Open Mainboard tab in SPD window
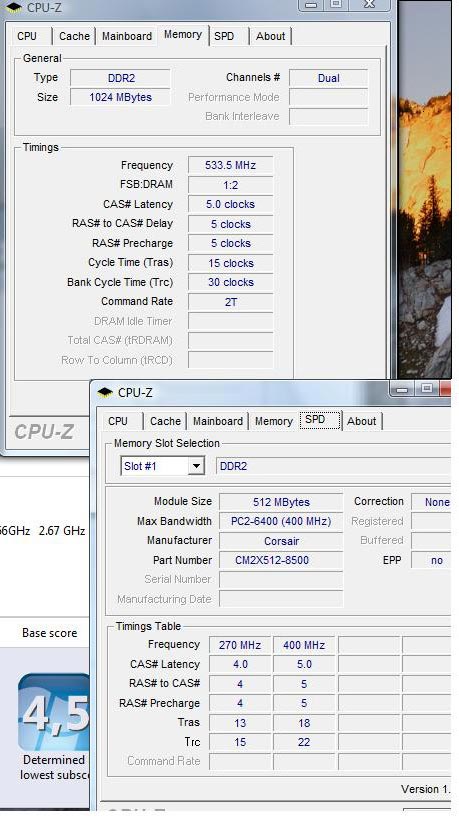This screenshot has width=459, height=817. point(218,421)
